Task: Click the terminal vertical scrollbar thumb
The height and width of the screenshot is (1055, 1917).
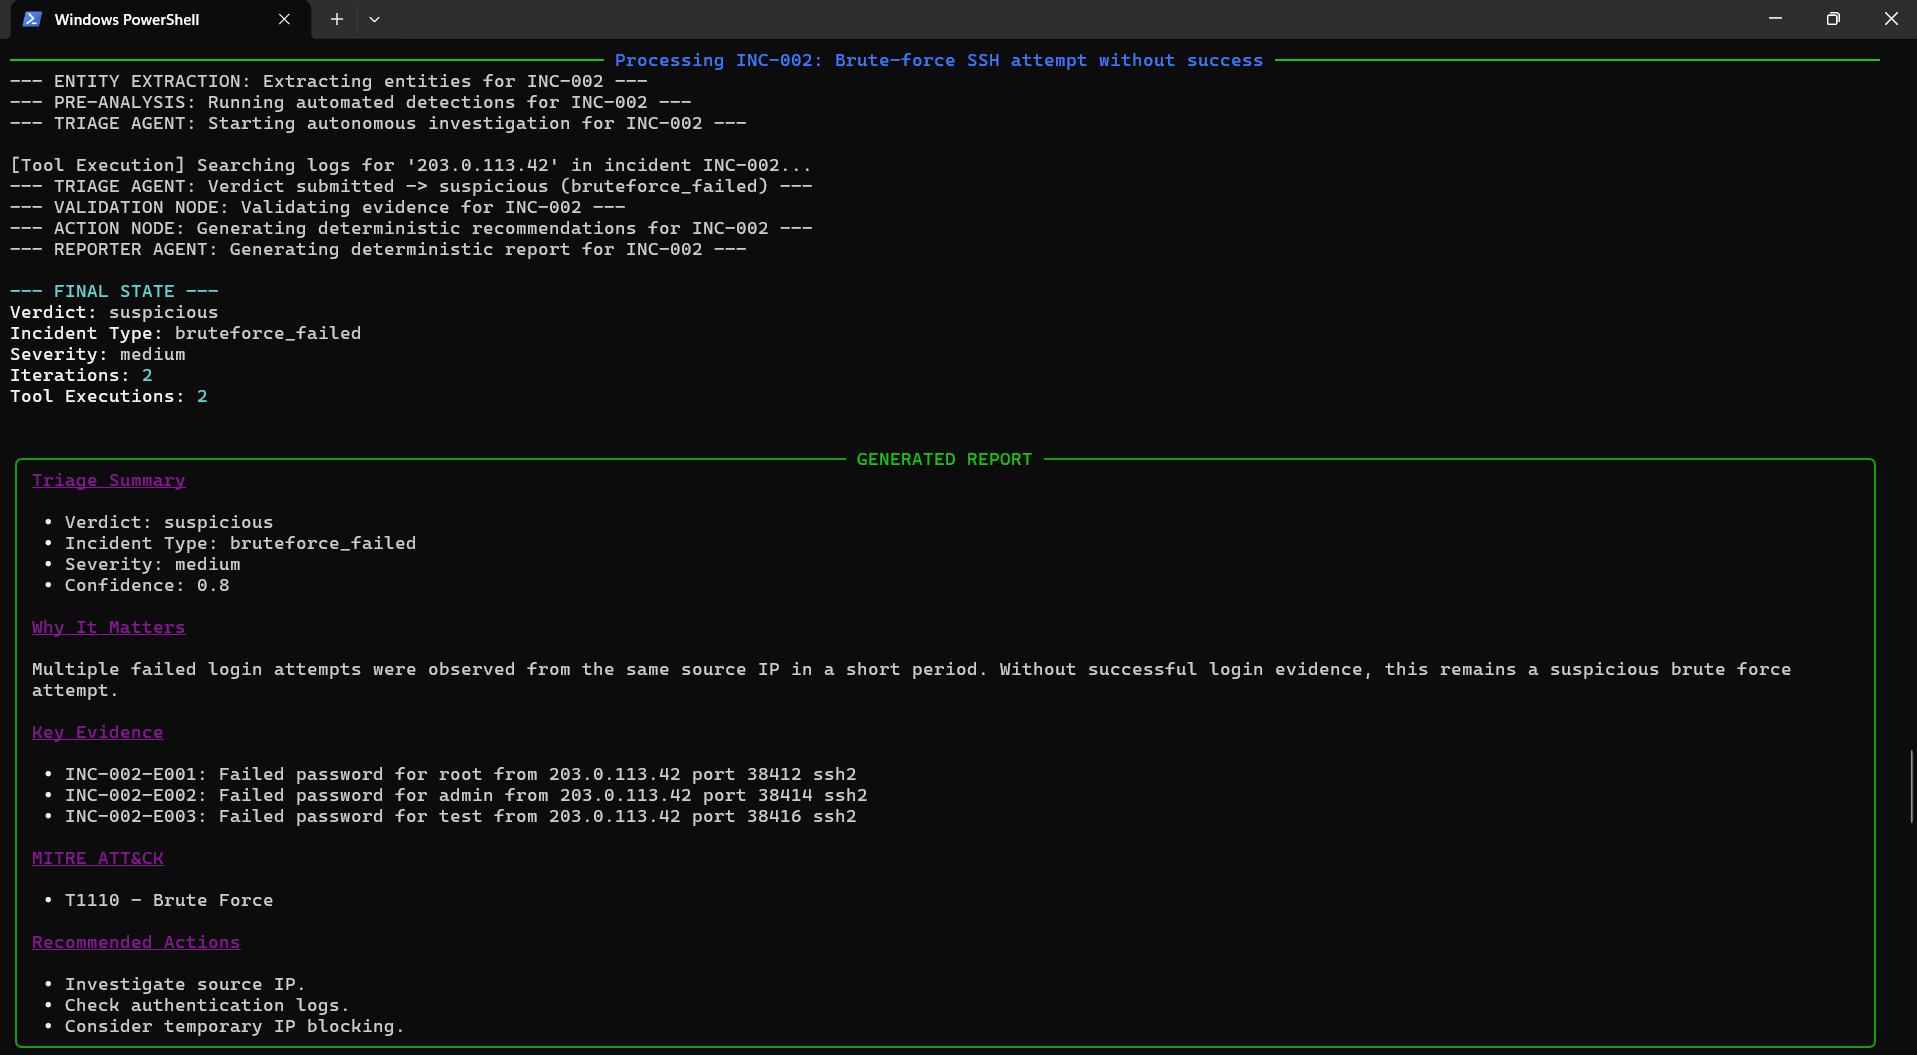Action: 1911,786
